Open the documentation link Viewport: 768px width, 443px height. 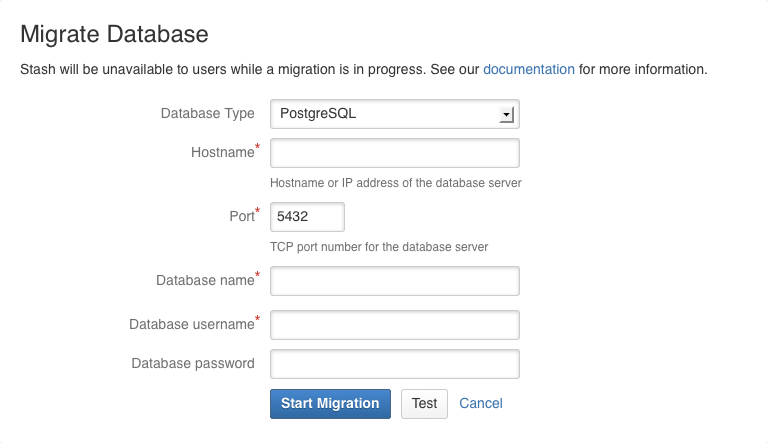click(529, 70)
